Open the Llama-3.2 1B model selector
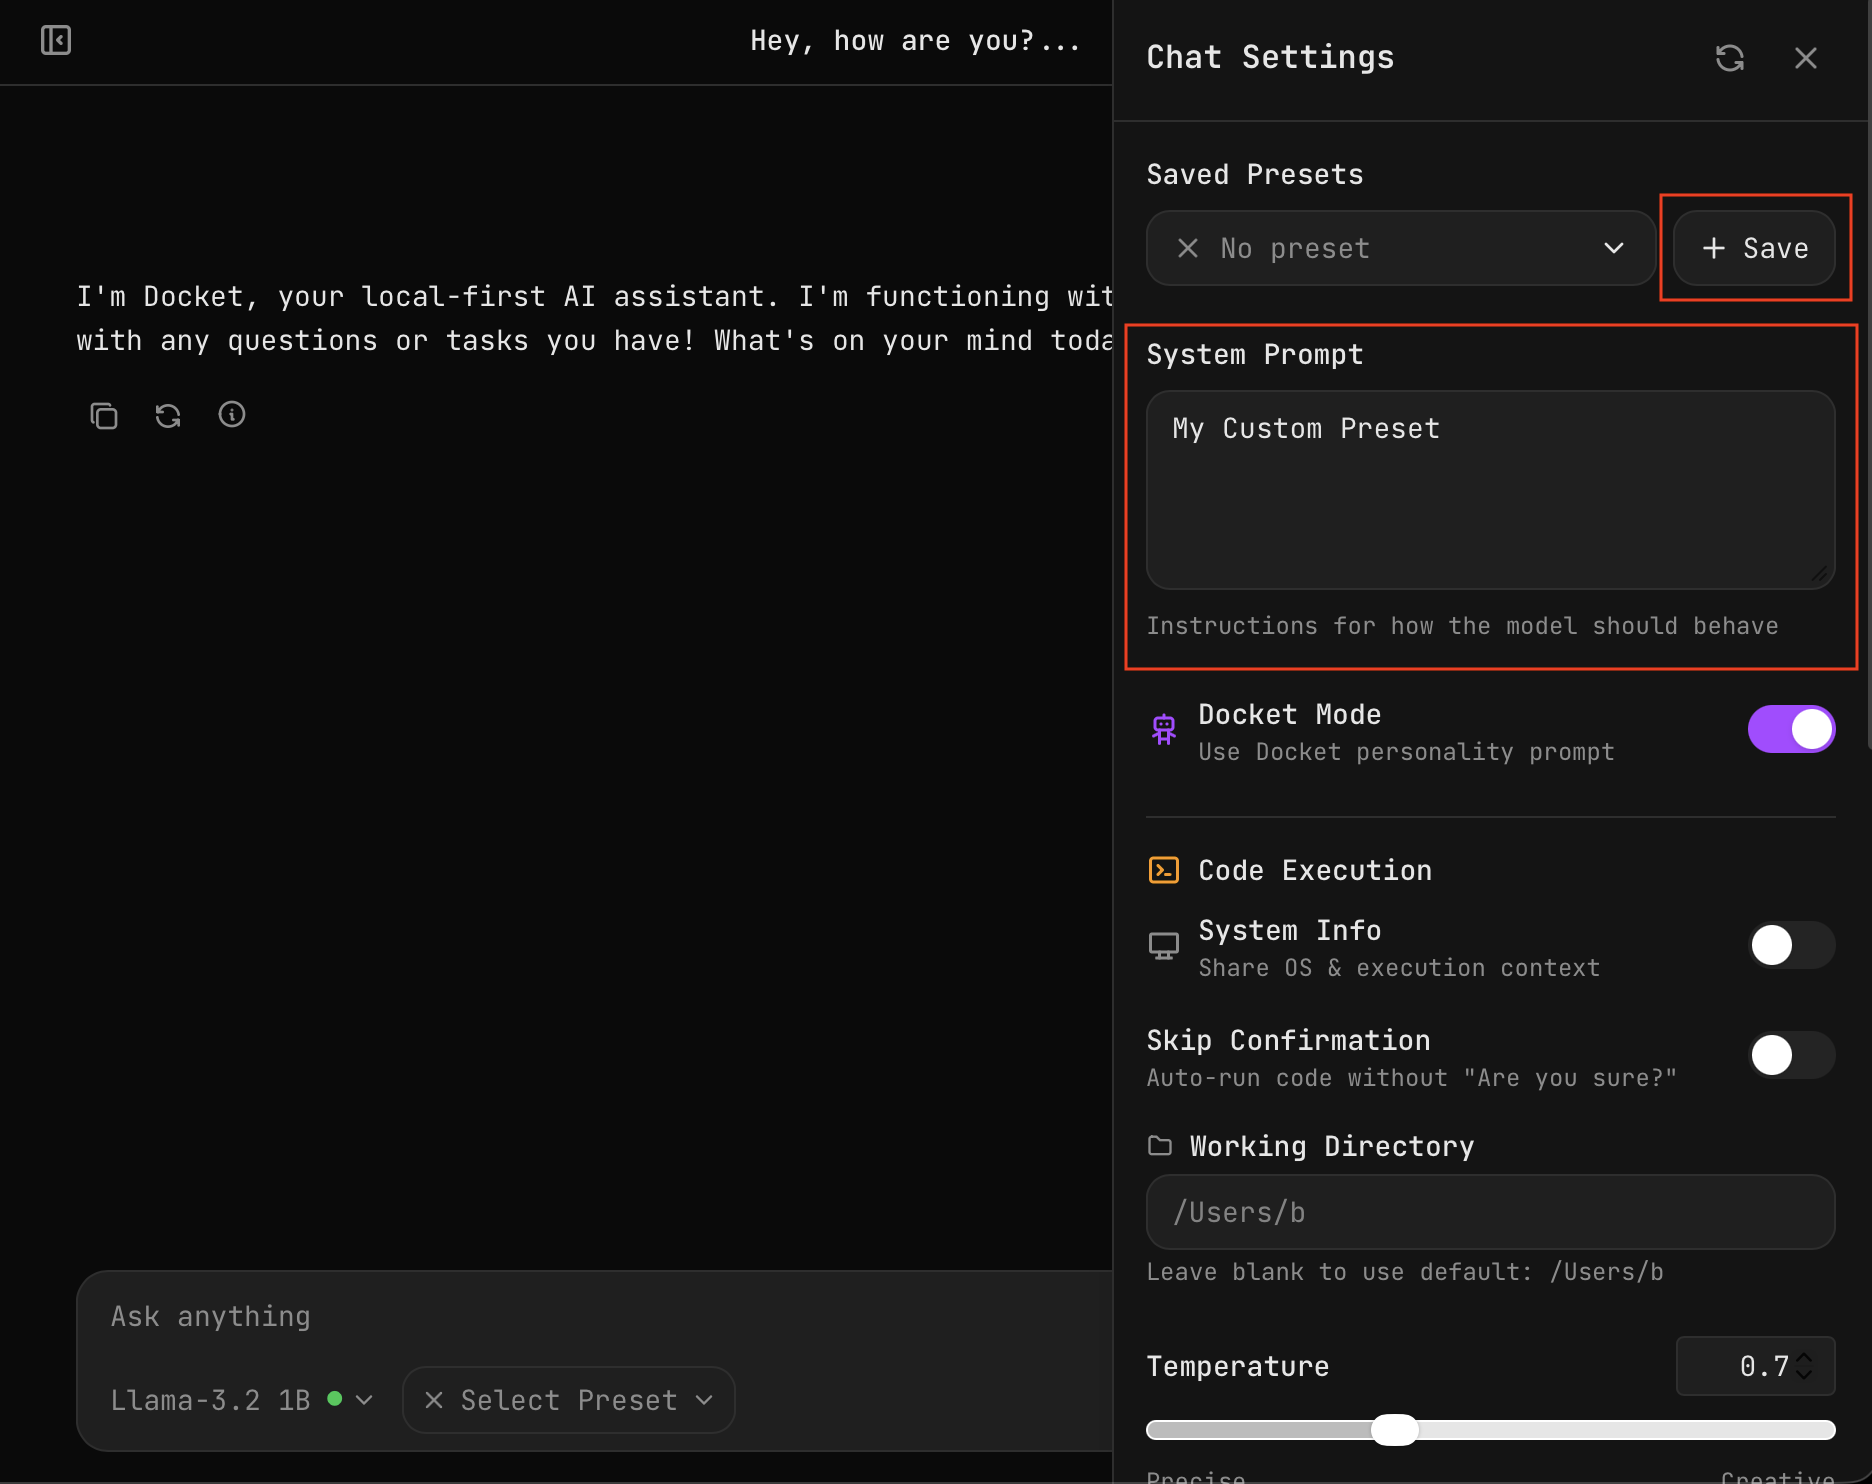The height and width of the screenshot is (1484, 1872). [241, 1400]
